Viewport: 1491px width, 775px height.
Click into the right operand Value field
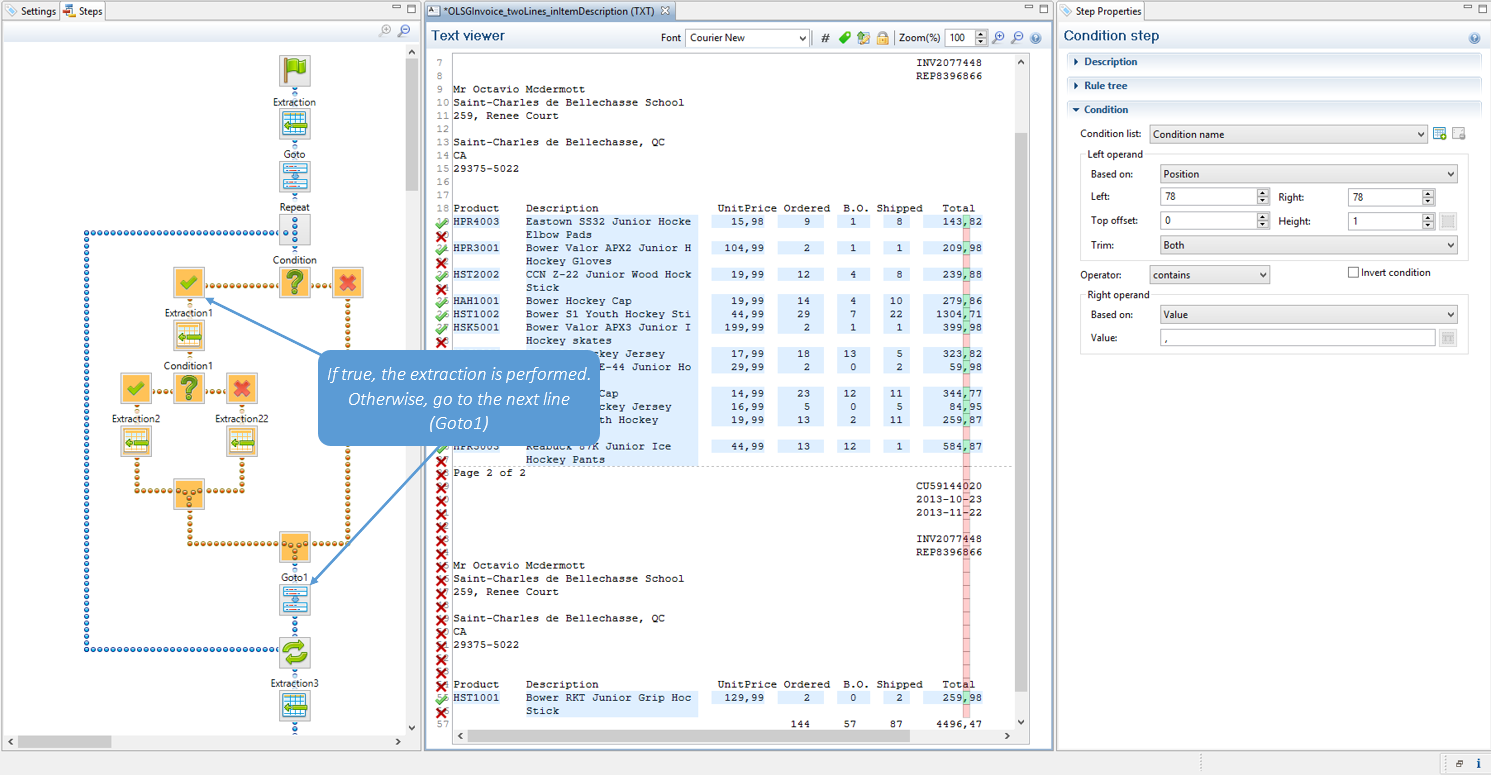1297,339
